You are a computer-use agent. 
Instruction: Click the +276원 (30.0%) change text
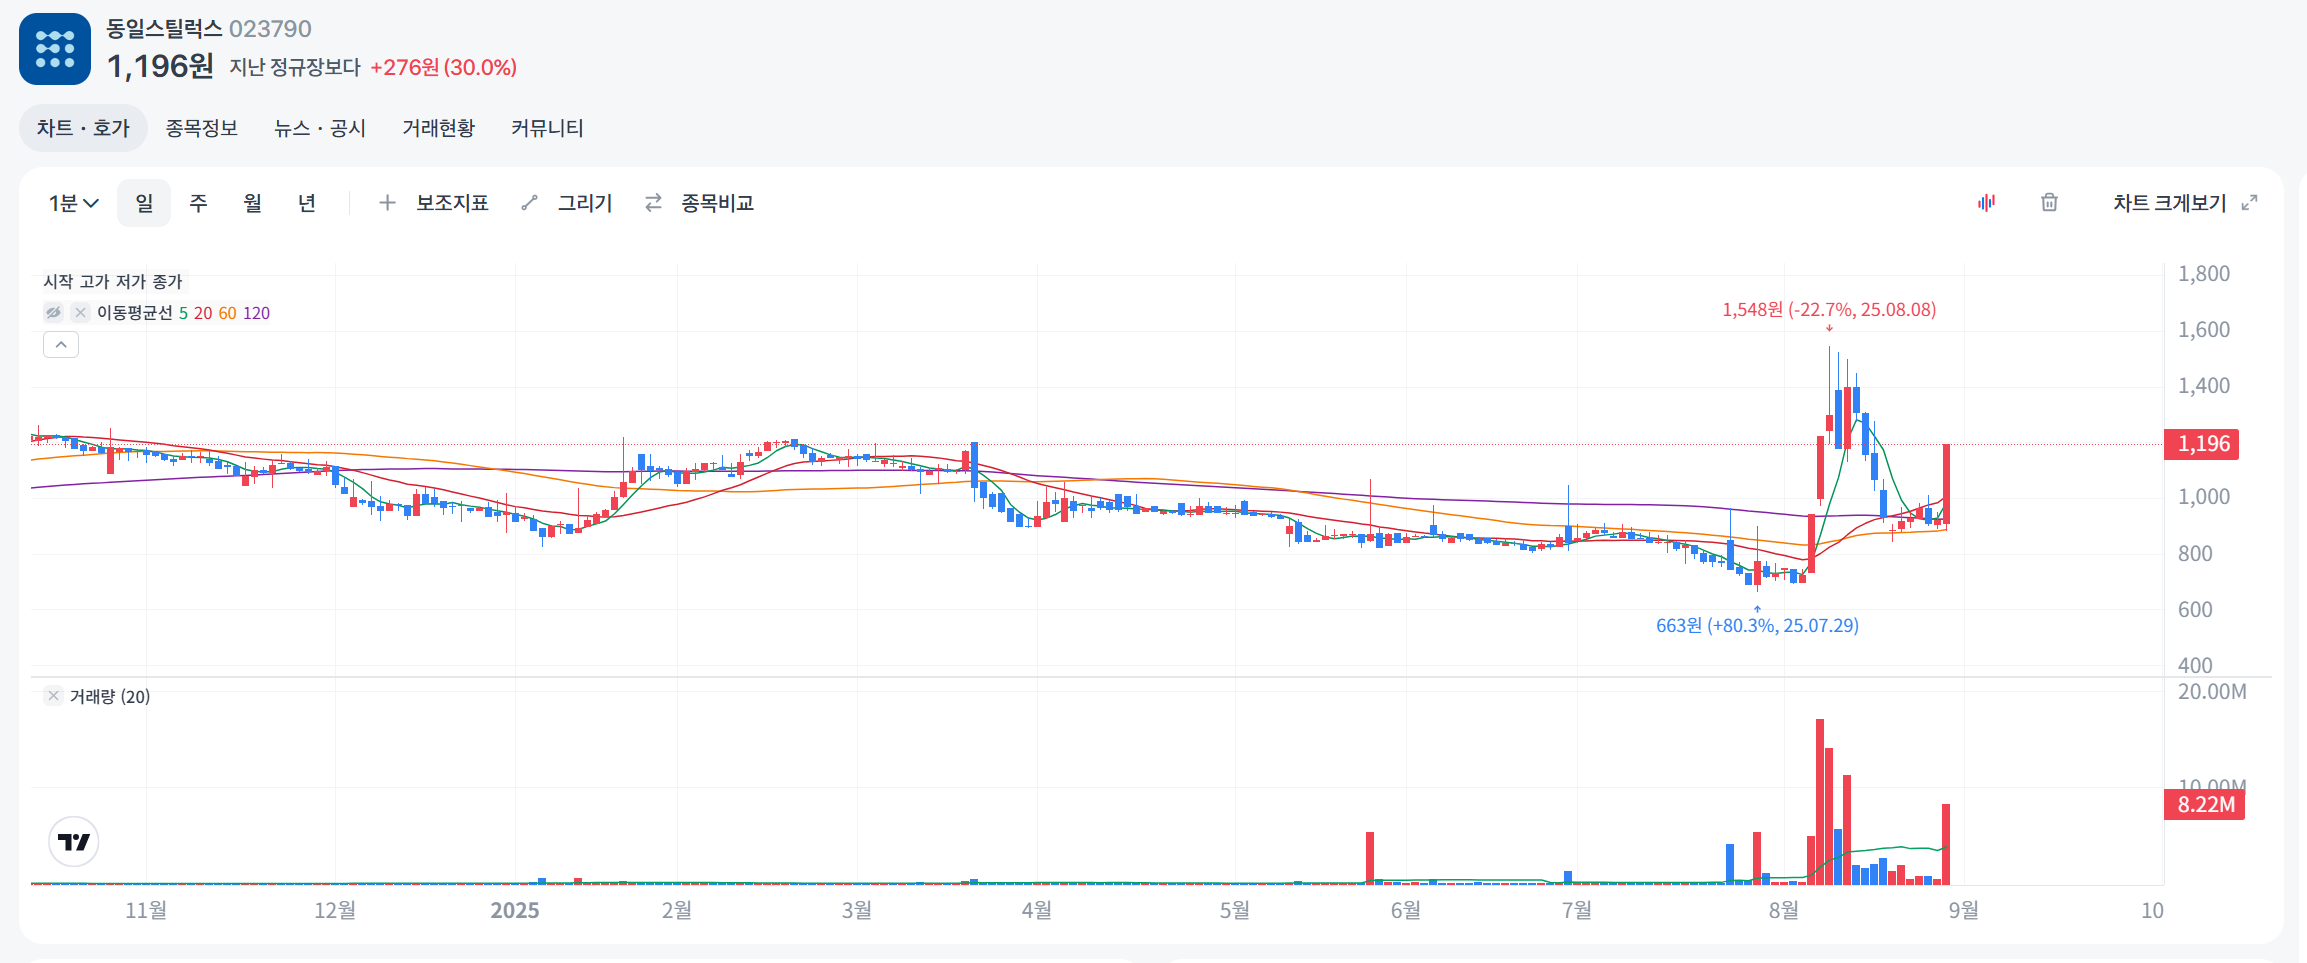point(443,67)
